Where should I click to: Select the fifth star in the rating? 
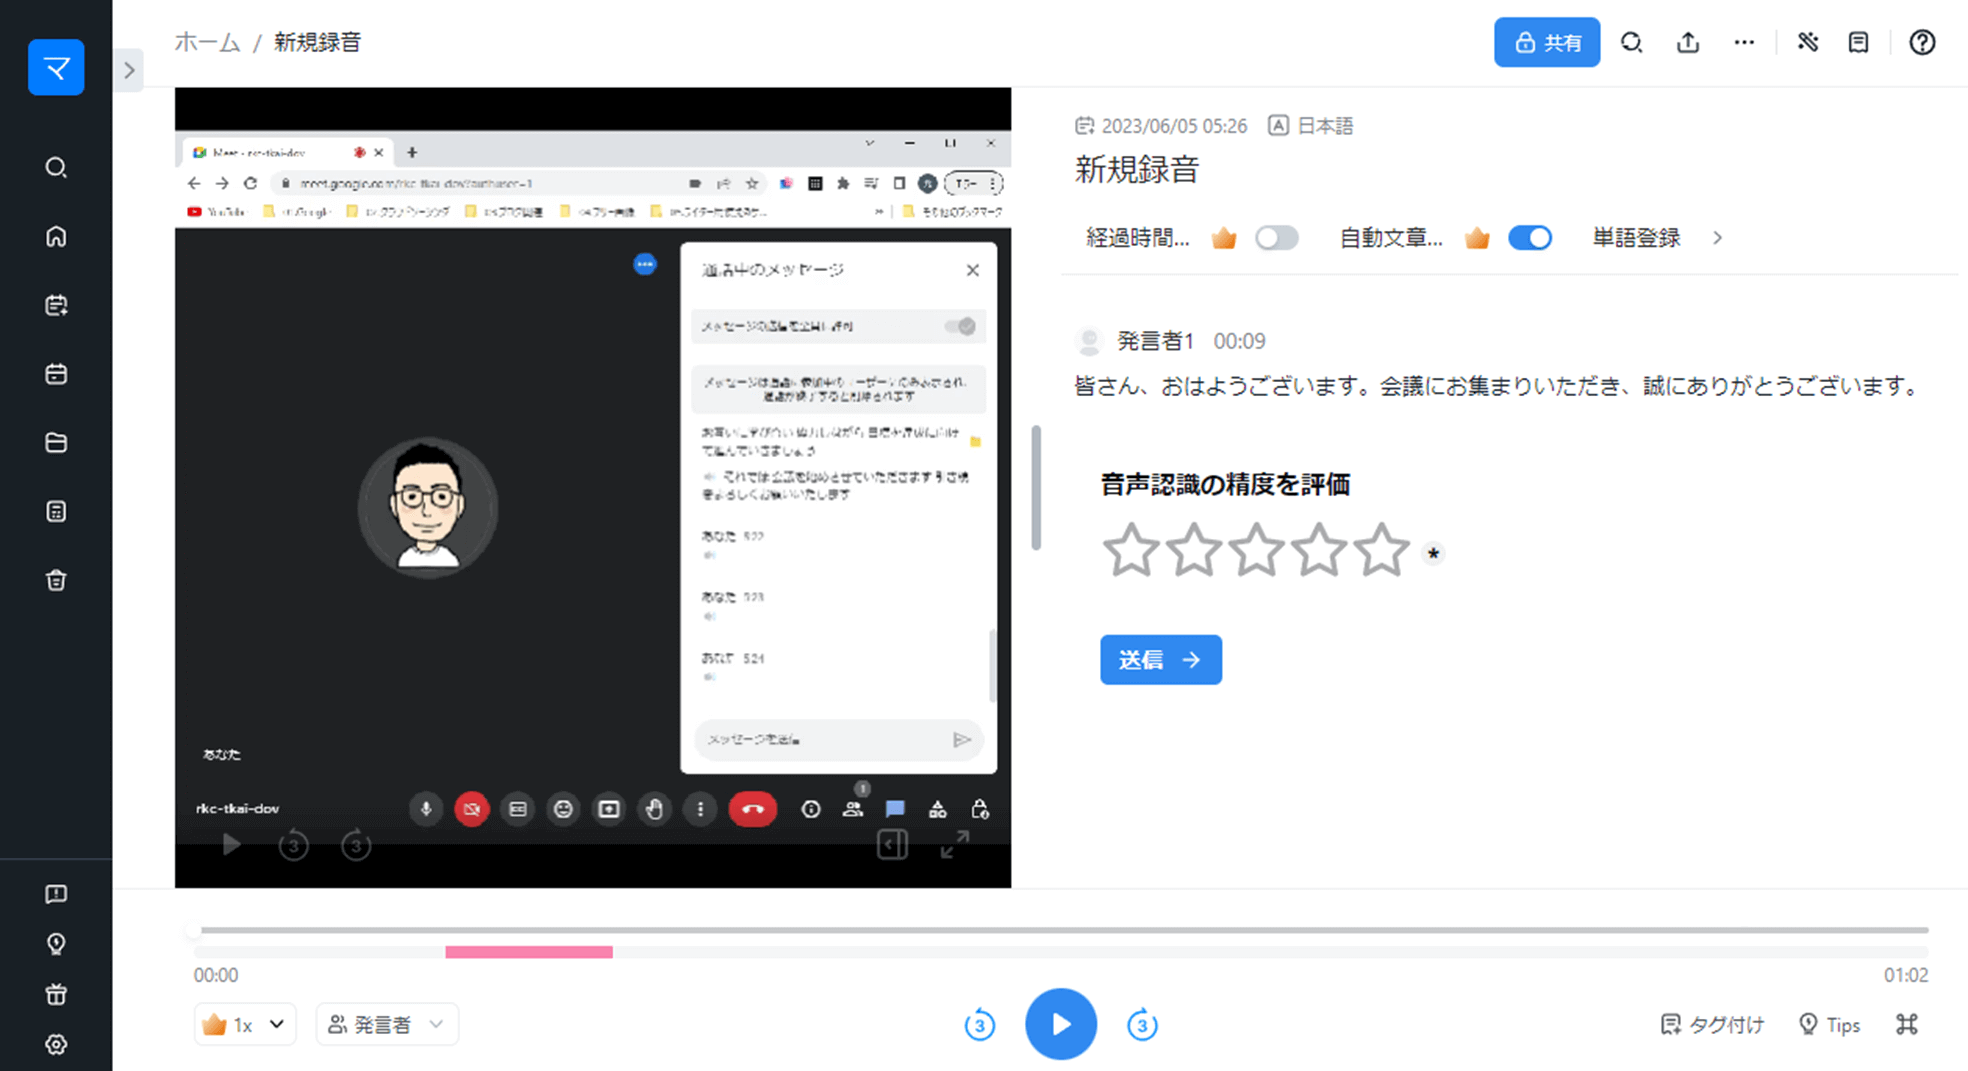[1383, 551]
